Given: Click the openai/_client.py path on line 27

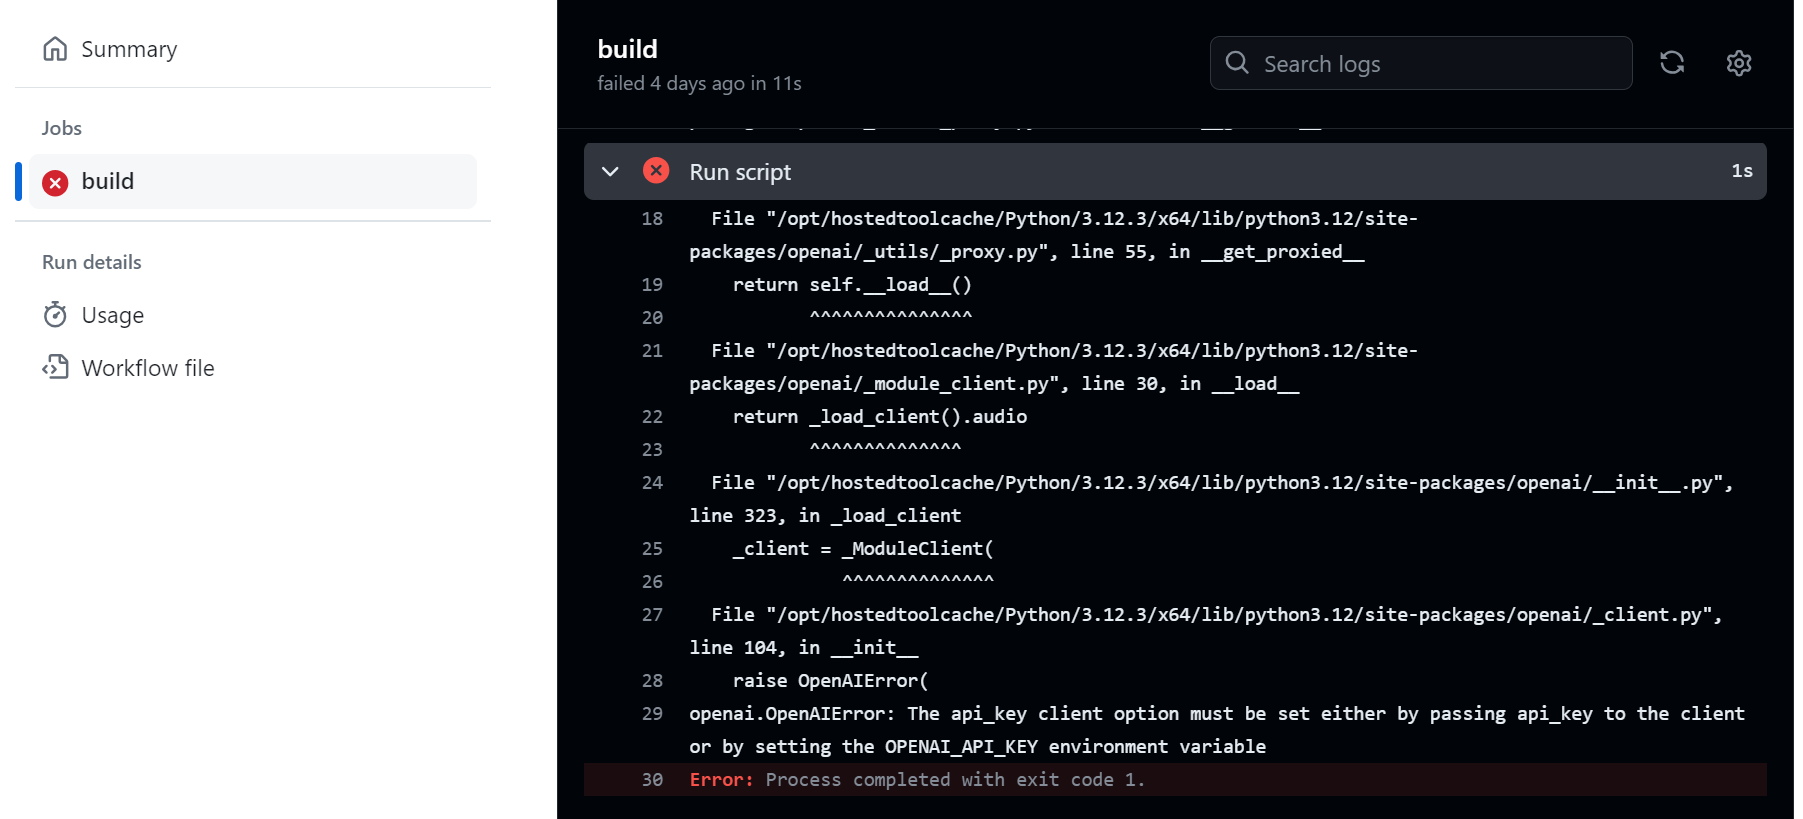Looking at the screenshot, I should (1243, 615).
